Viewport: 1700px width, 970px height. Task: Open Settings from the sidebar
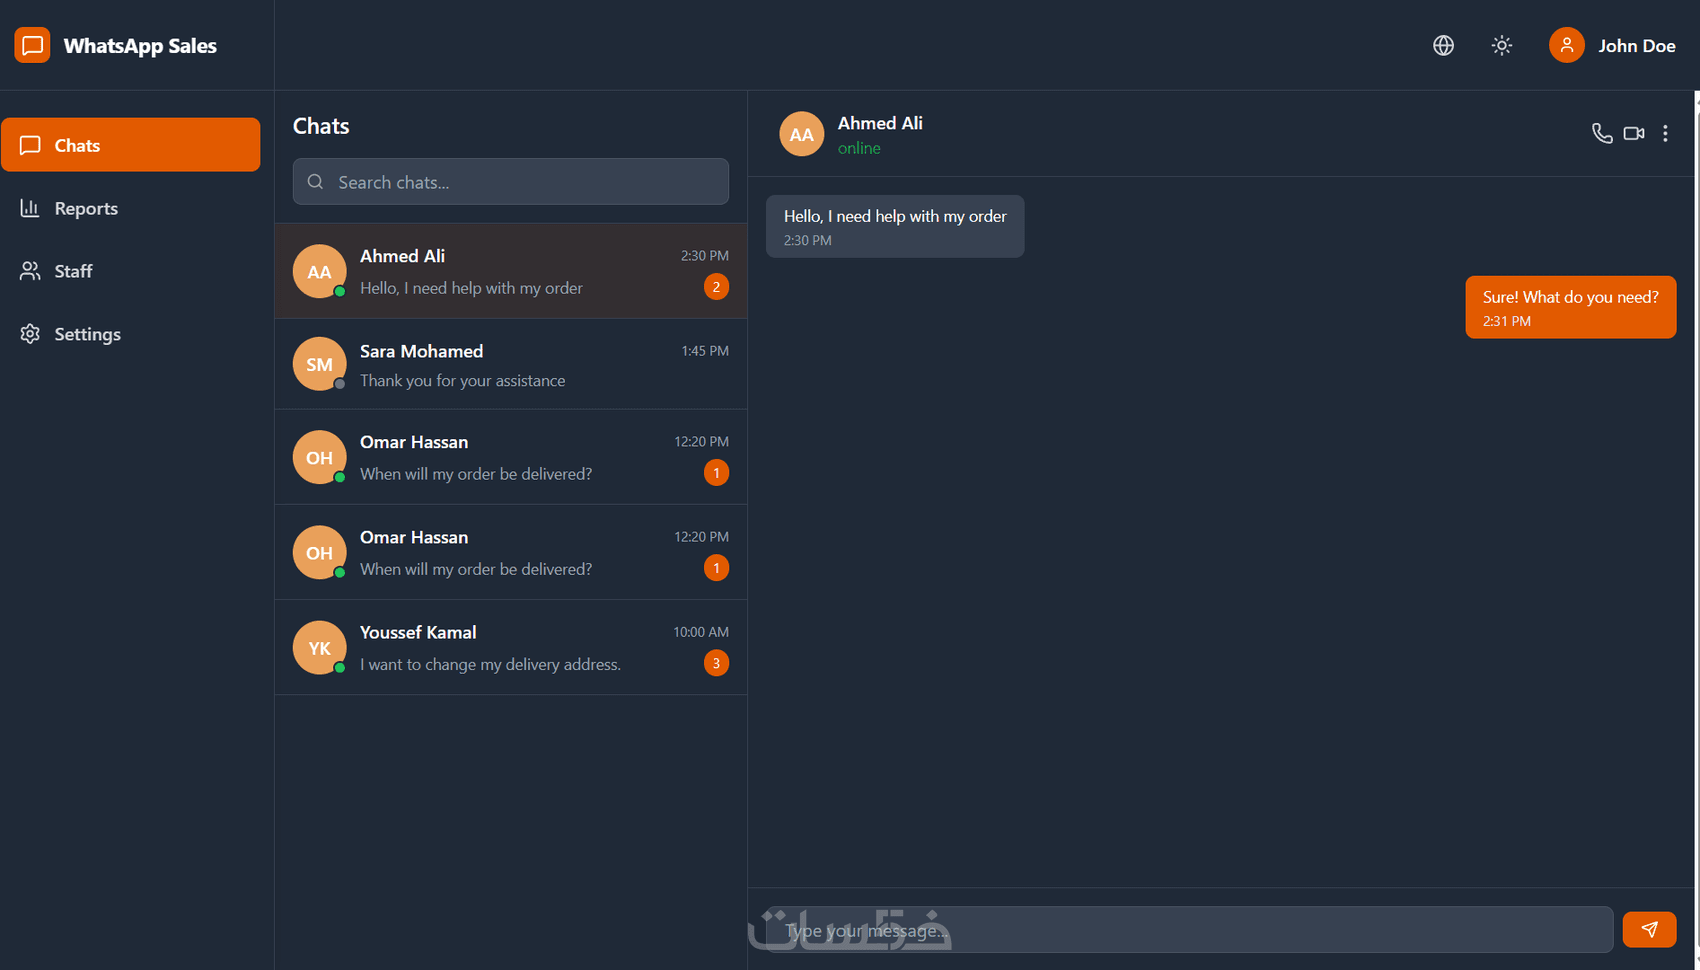click(131, 334)
